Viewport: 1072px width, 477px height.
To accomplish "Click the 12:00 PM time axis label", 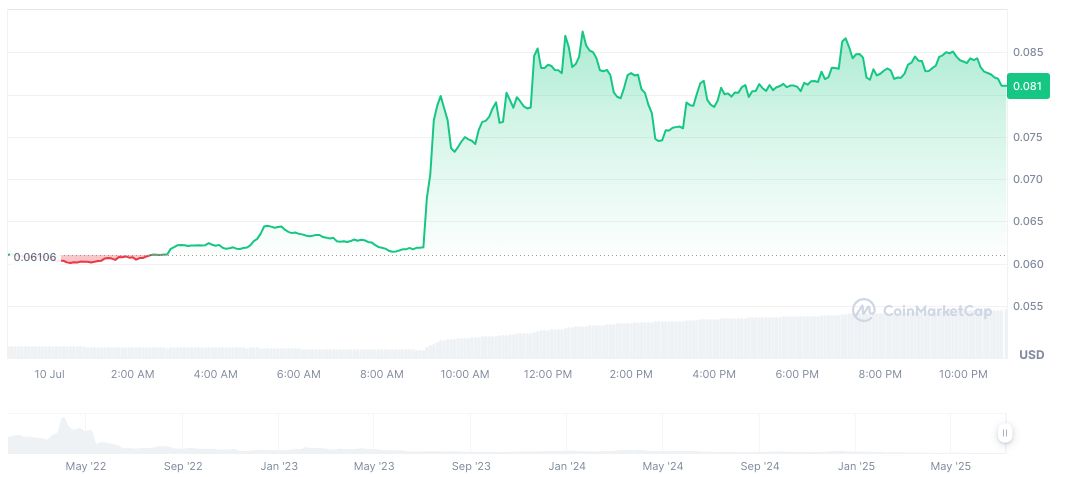I will click(547, 375).
